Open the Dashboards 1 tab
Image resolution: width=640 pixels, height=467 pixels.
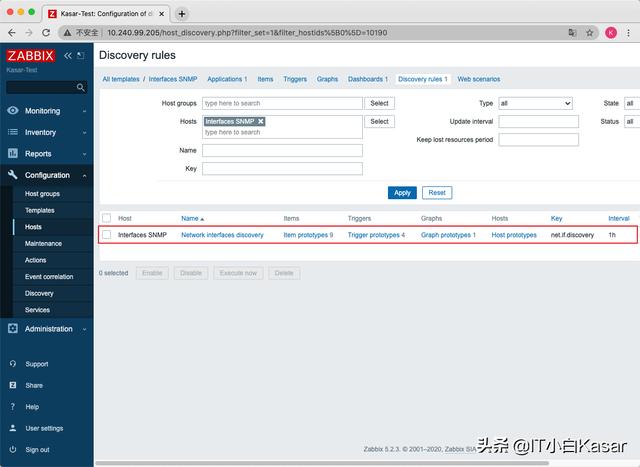pyautogui.click(x=367, y=79)
